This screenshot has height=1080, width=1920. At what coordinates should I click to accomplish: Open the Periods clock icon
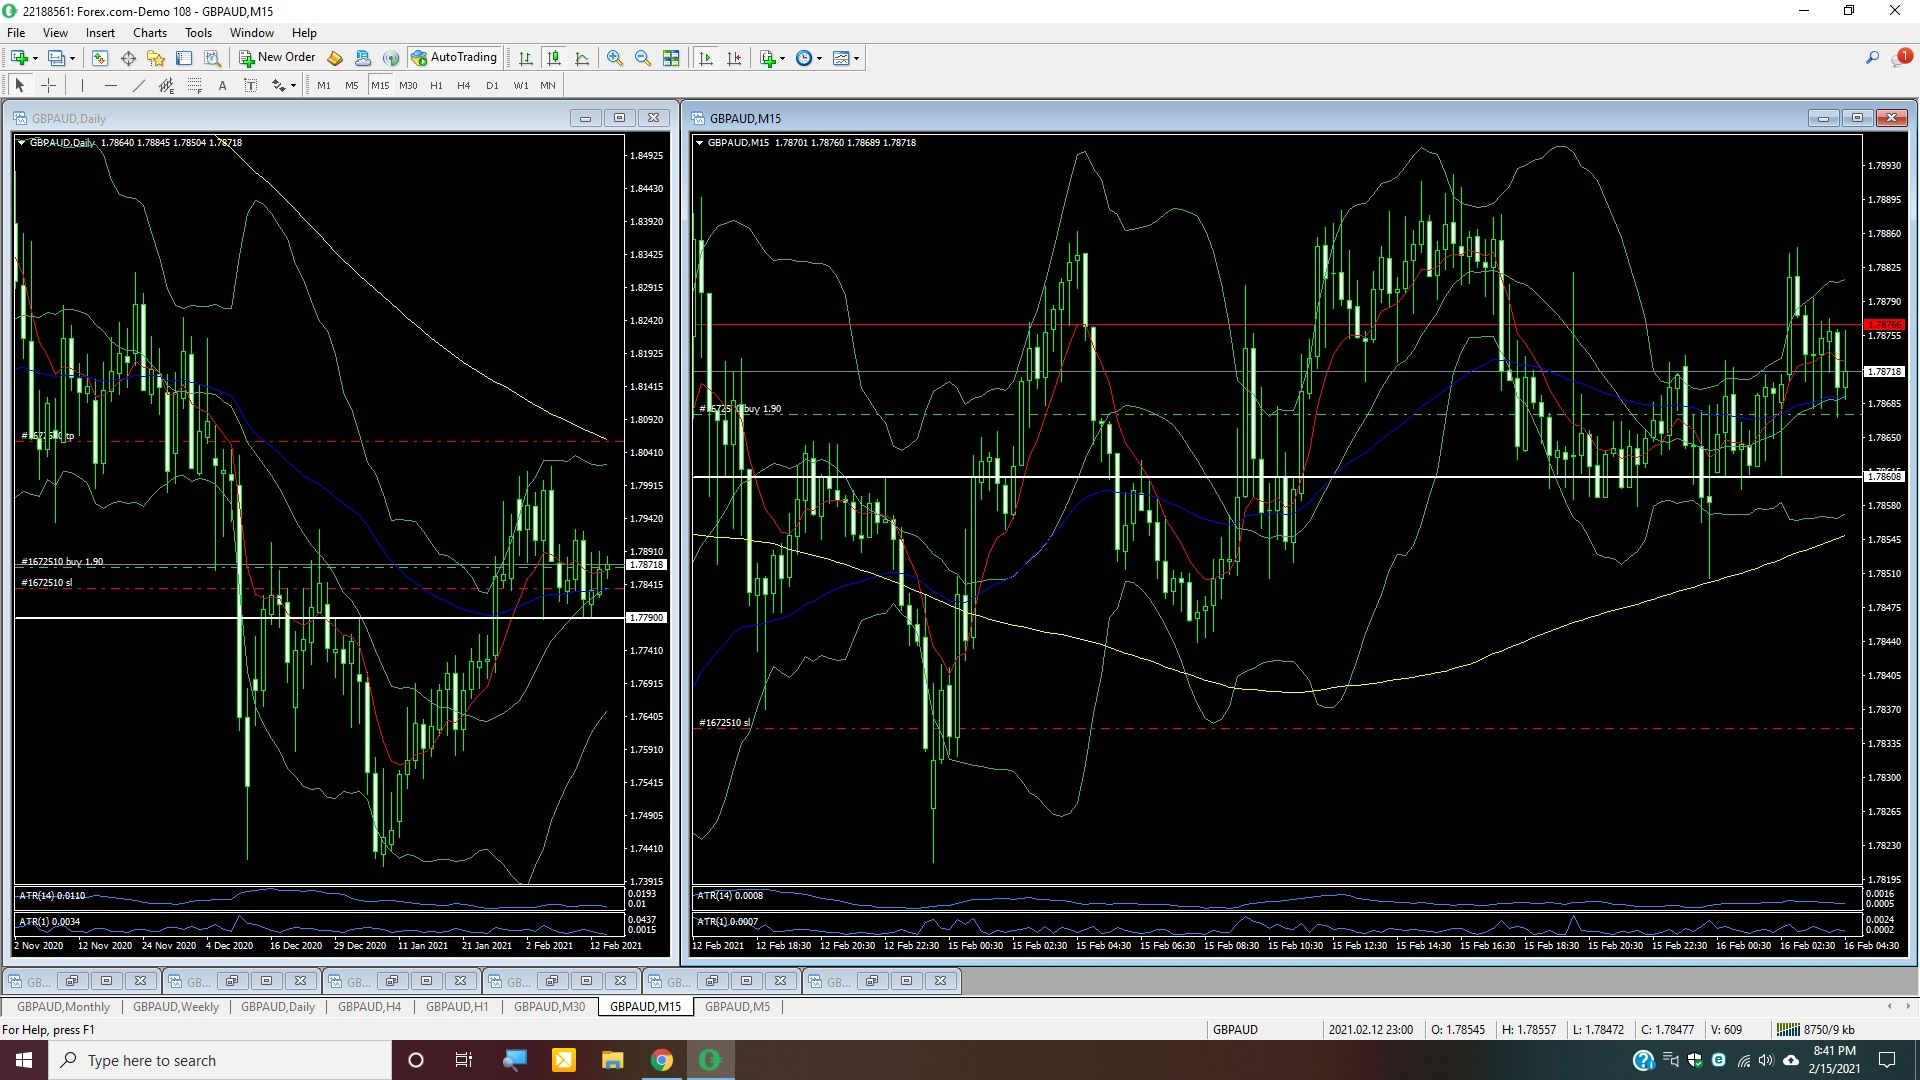[x=803, y=58]
